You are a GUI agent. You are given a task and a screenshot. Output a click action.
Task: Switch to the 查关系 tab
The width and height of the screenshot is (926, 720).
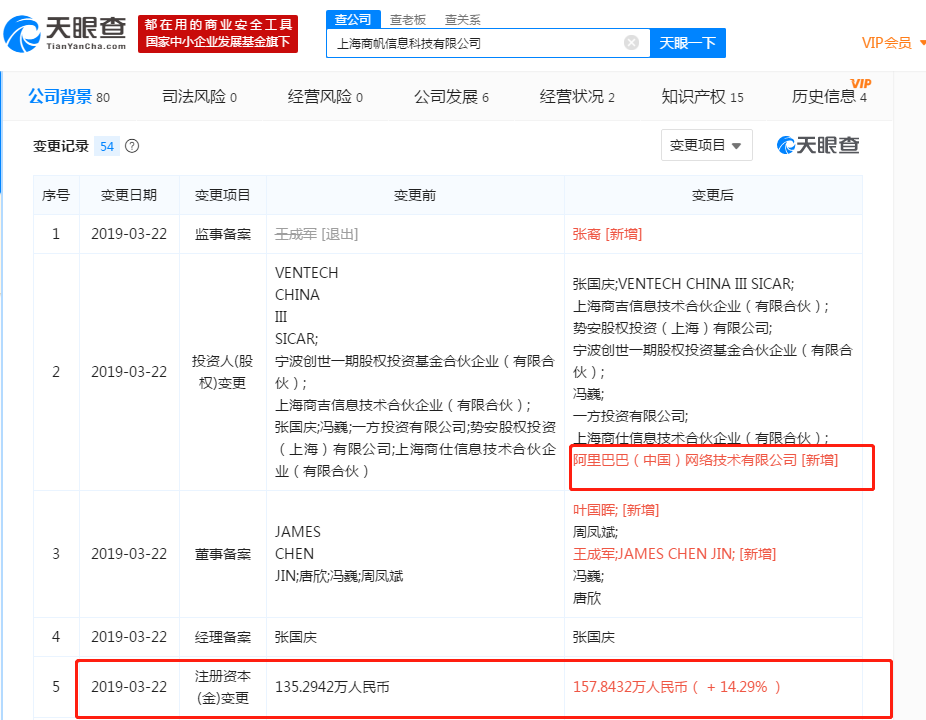point(461,19)
